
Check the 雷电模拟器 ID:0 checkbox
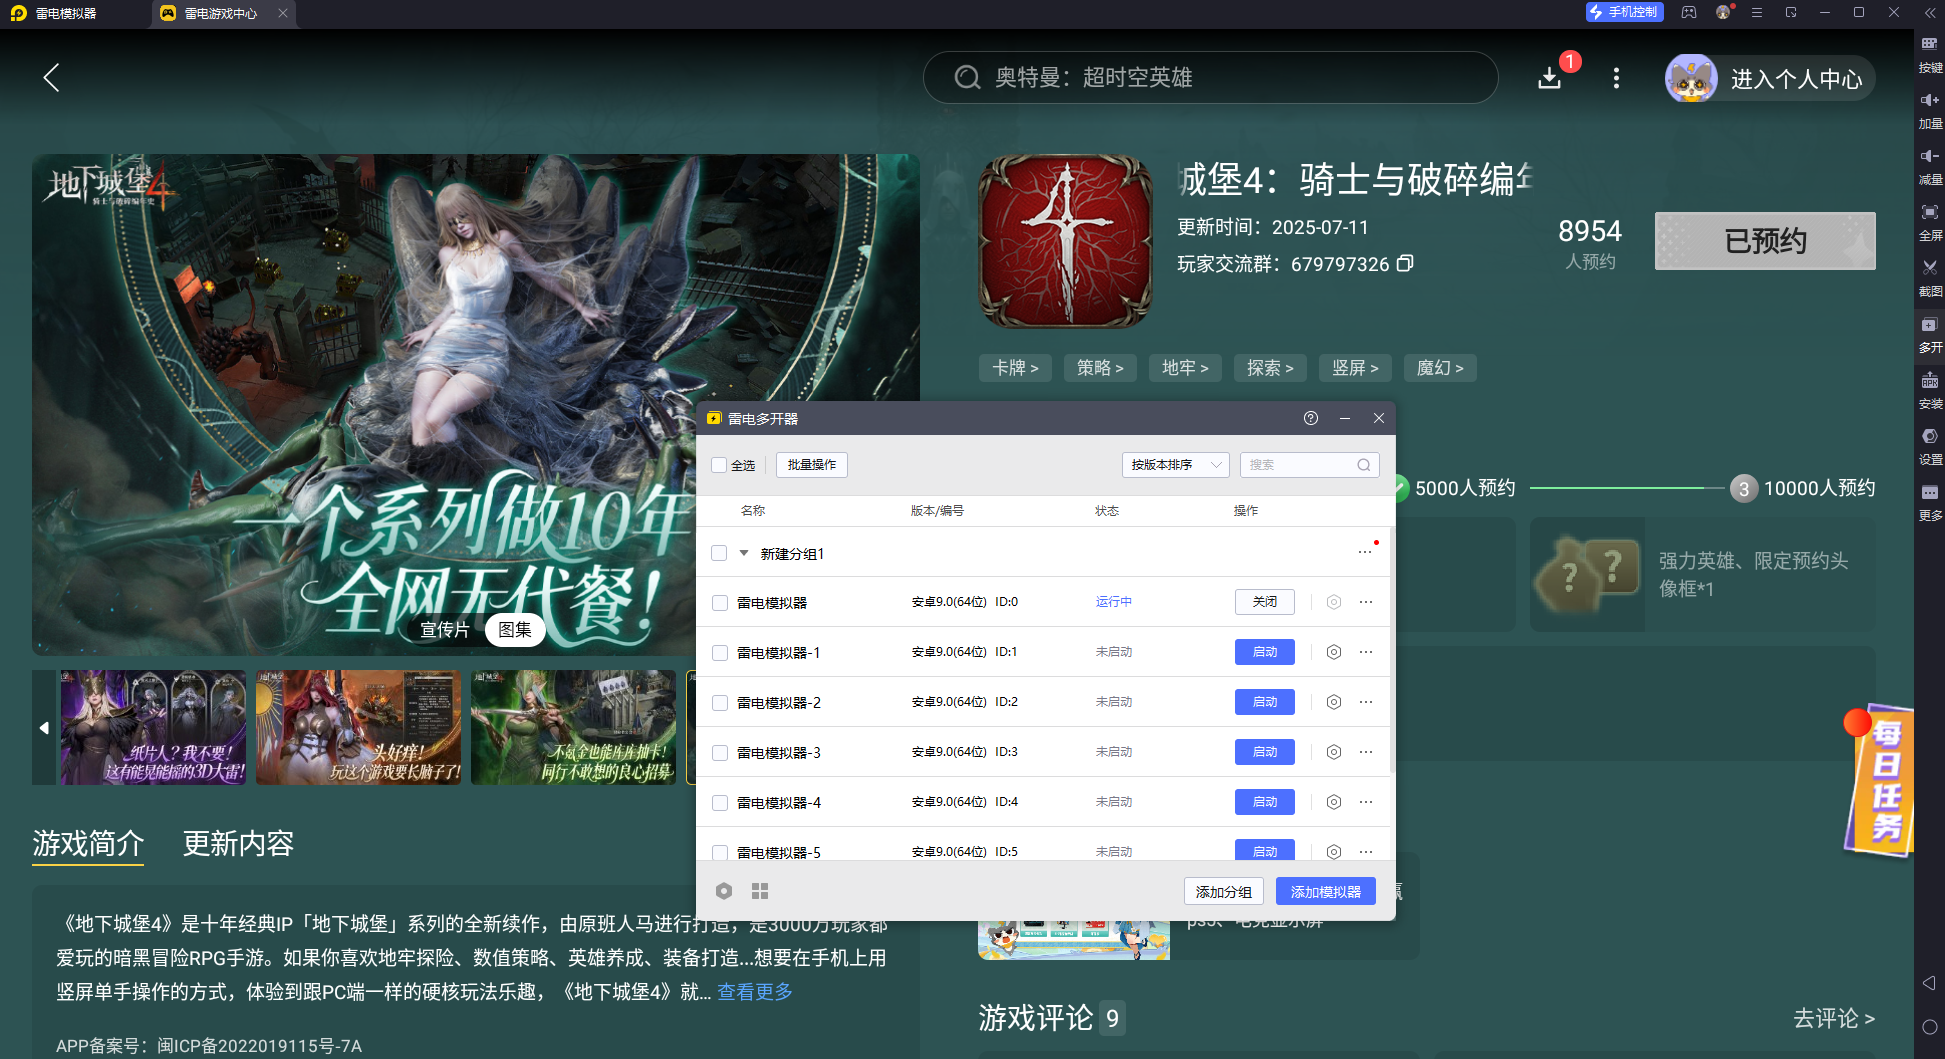pos(719,603)
